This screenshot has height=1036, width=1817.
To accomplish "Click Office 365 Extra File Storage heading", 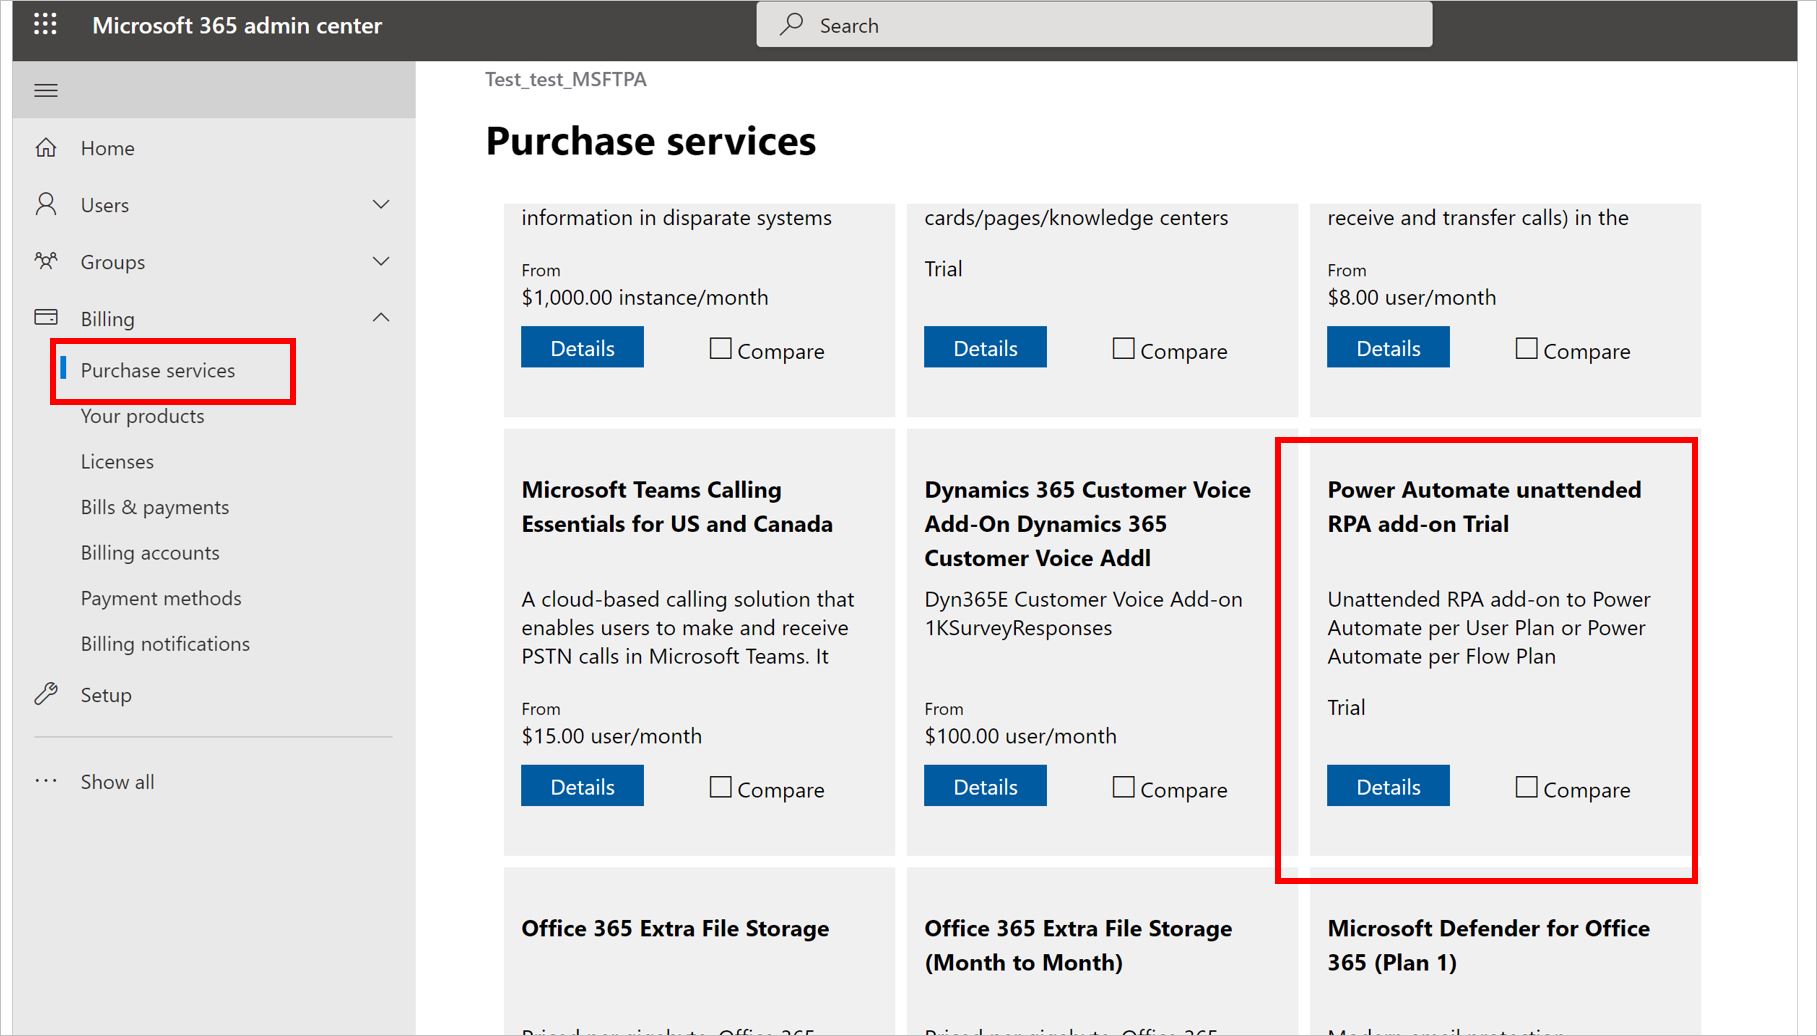I will coord(675,928).
